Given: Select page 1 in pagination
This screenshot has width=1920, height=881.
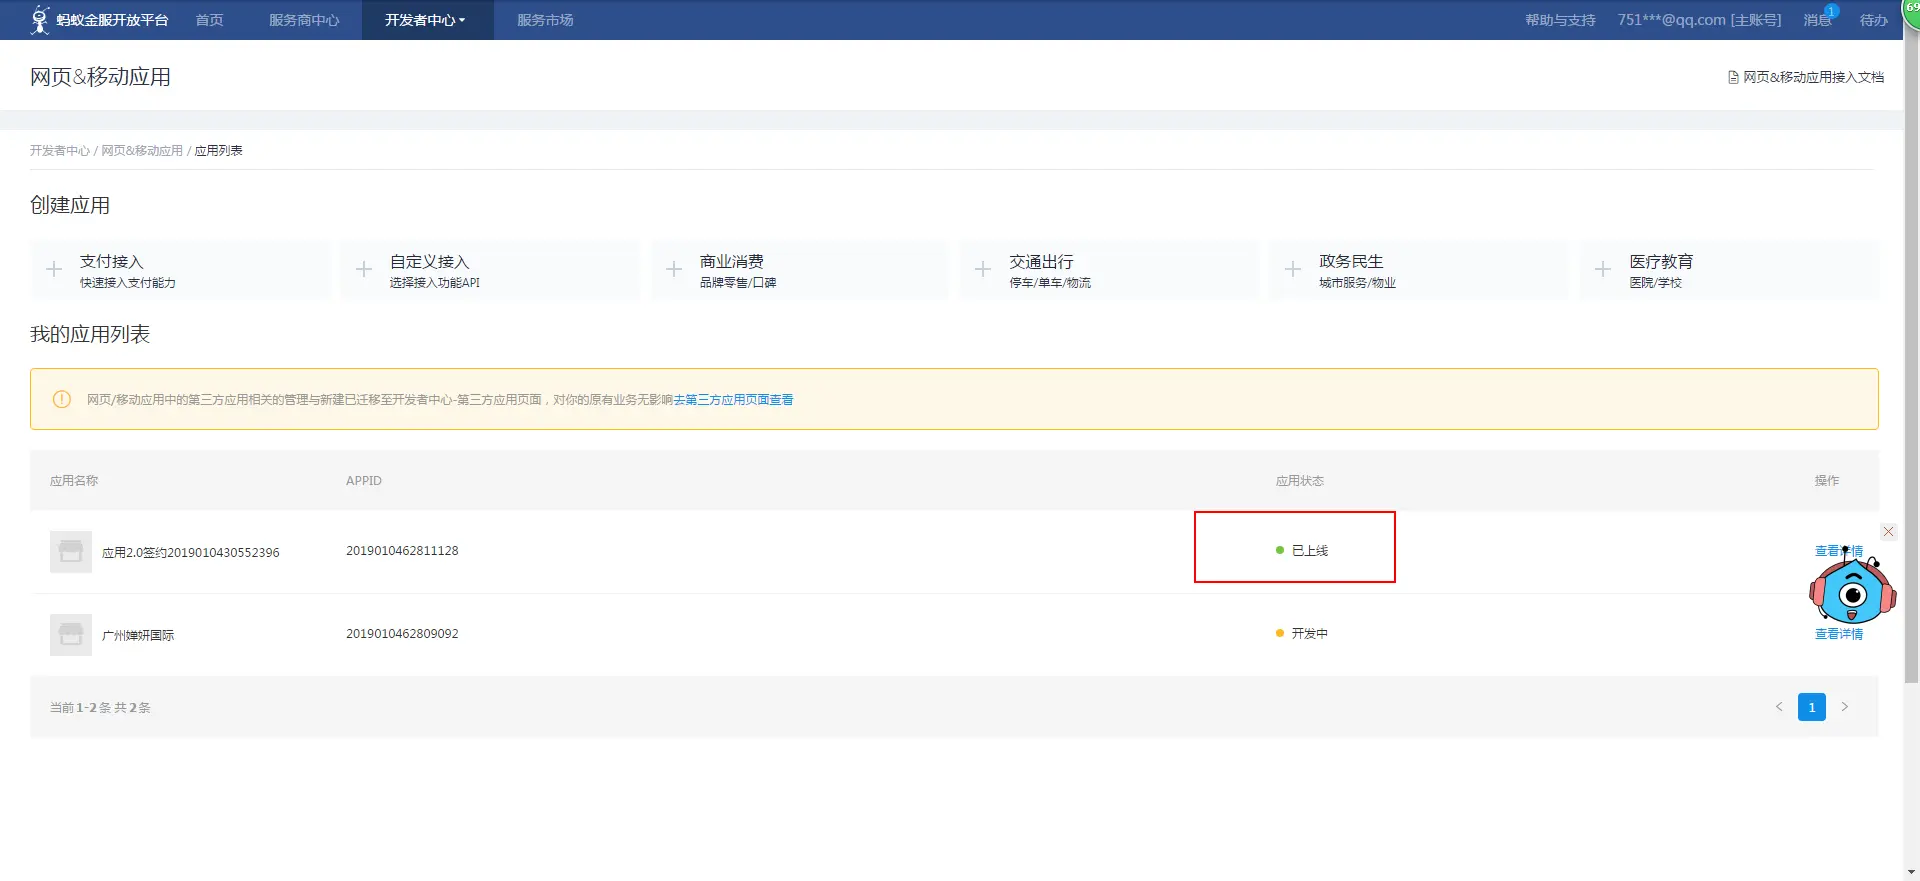Looking at the screenshot, I should tap(1812, 707).
